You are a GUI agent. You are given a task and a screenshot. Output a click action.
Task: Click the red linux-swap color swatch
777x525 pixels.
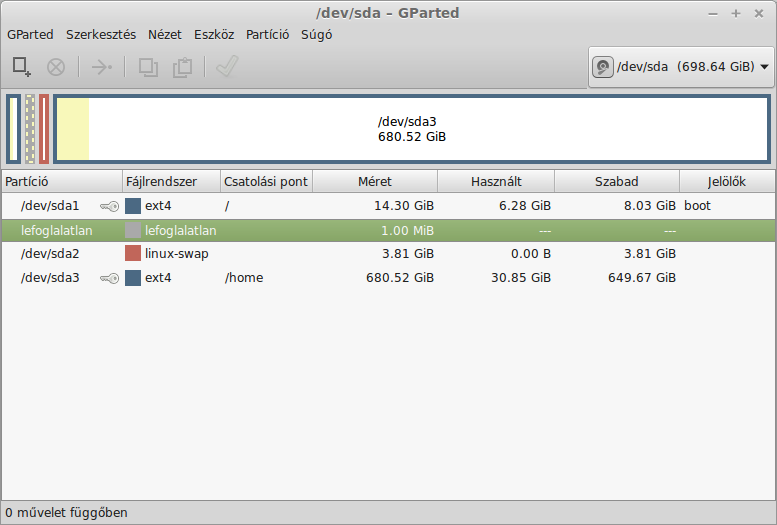pos(133,253)
